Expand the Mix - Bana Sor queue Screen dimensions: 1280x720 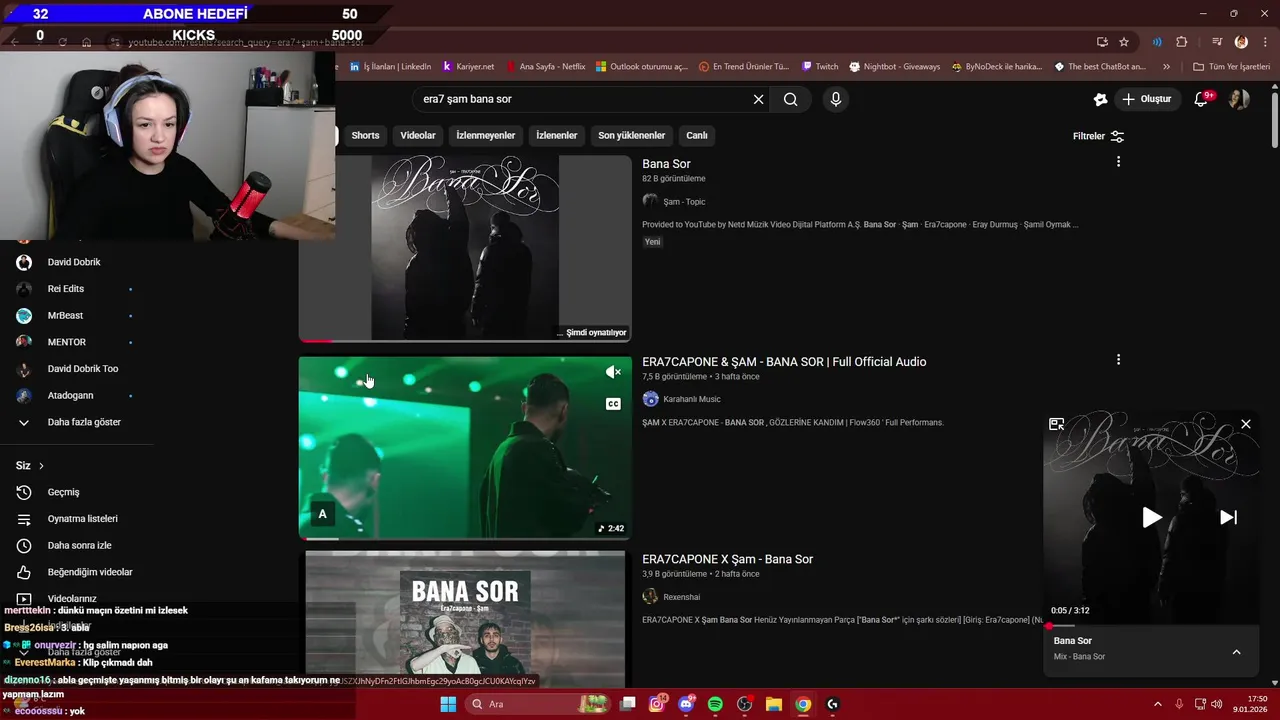point(1236,652)
